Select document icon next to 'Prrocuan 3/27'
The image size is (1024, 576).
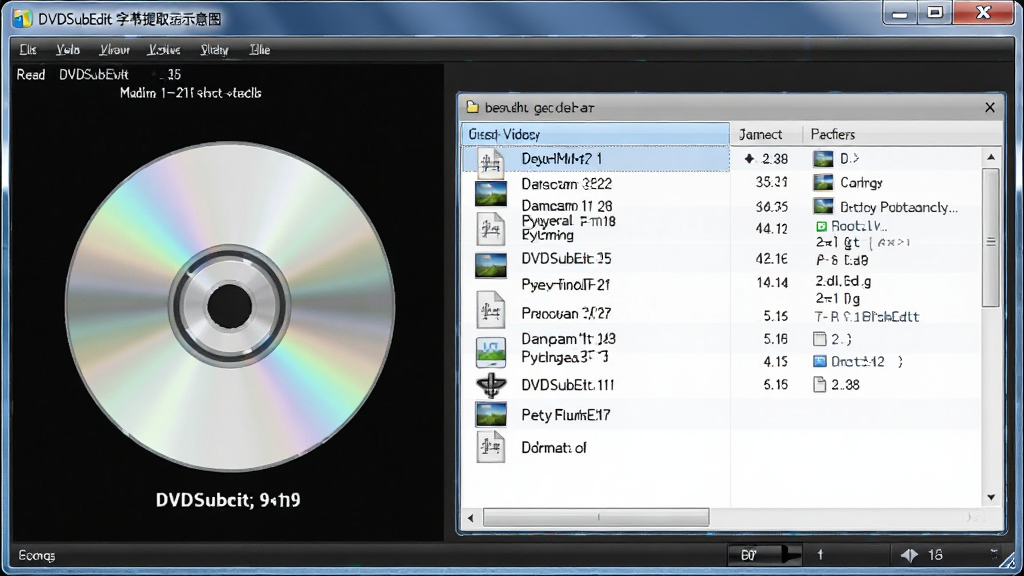click(490, 310)
